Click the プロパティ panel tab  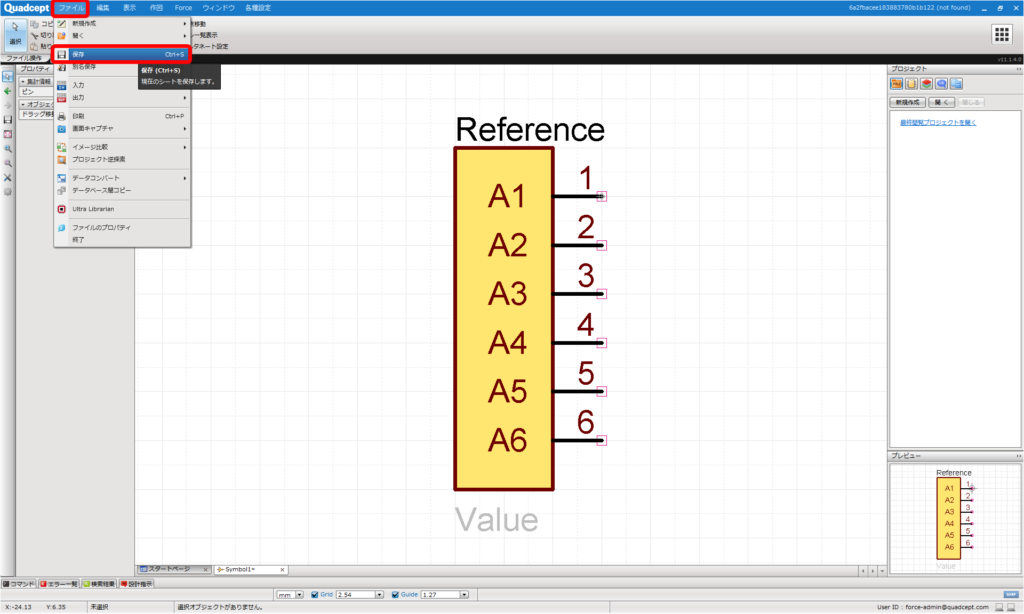[x=35, y=69]
